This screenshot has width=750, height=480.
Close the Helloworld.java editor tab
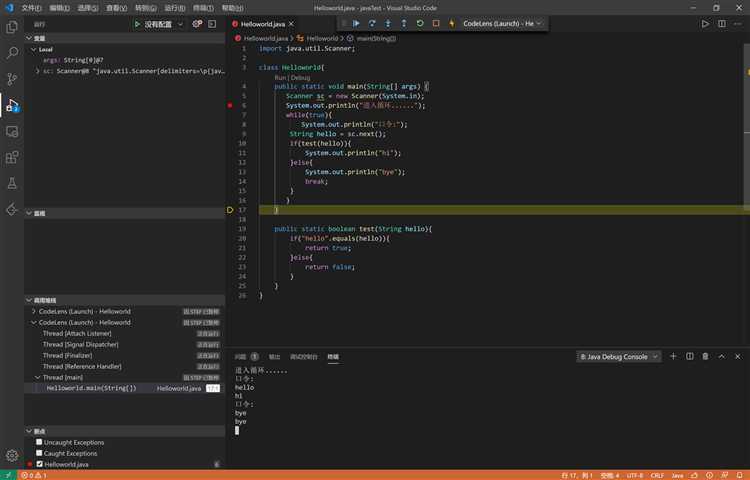click(x=291, y=24)
